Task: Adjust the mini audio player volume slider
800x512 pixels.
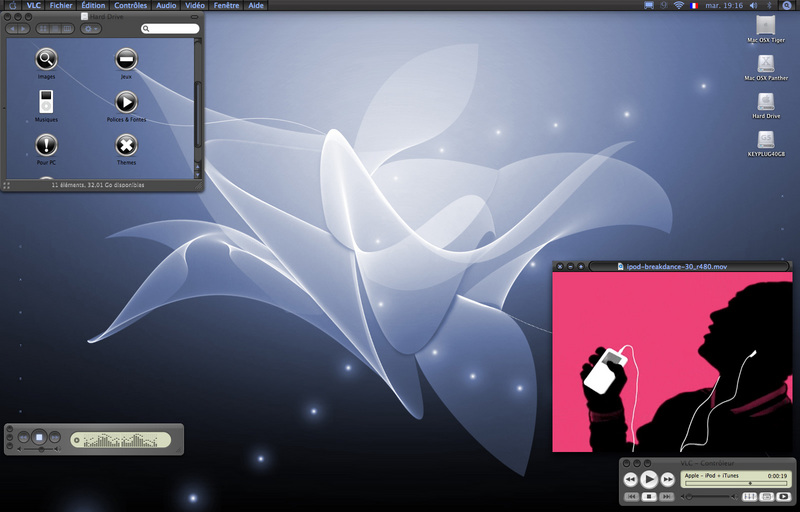Action: coord(39,449)
